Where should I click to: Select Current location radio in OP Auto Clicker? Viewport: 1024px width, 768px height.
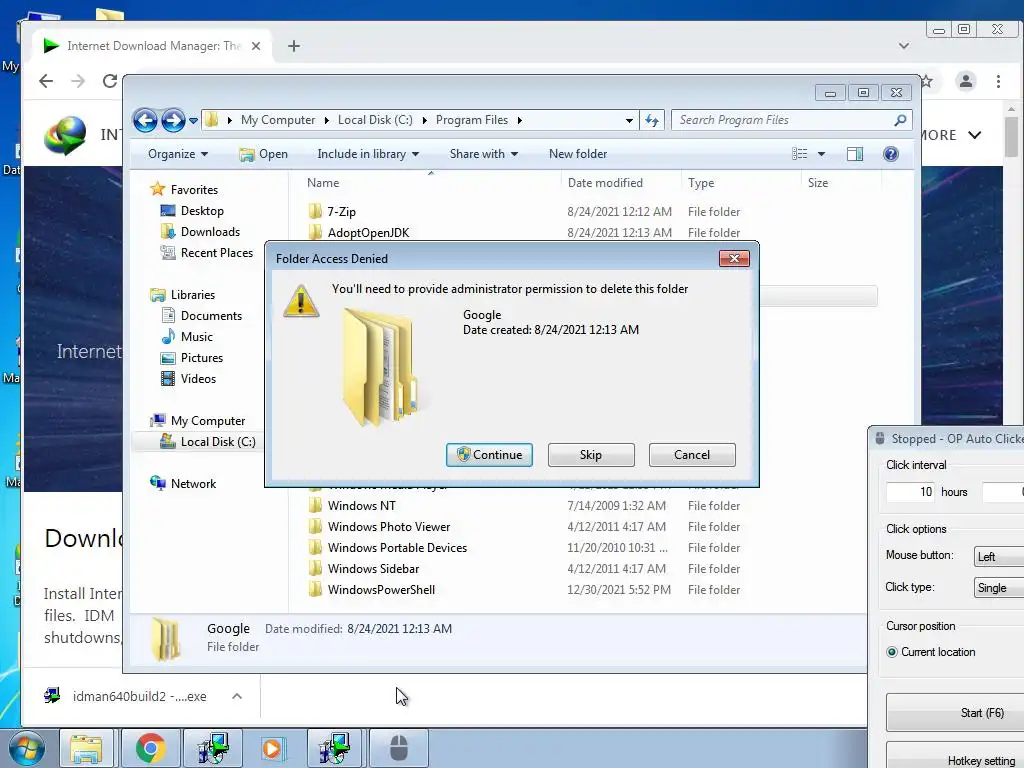892,652
